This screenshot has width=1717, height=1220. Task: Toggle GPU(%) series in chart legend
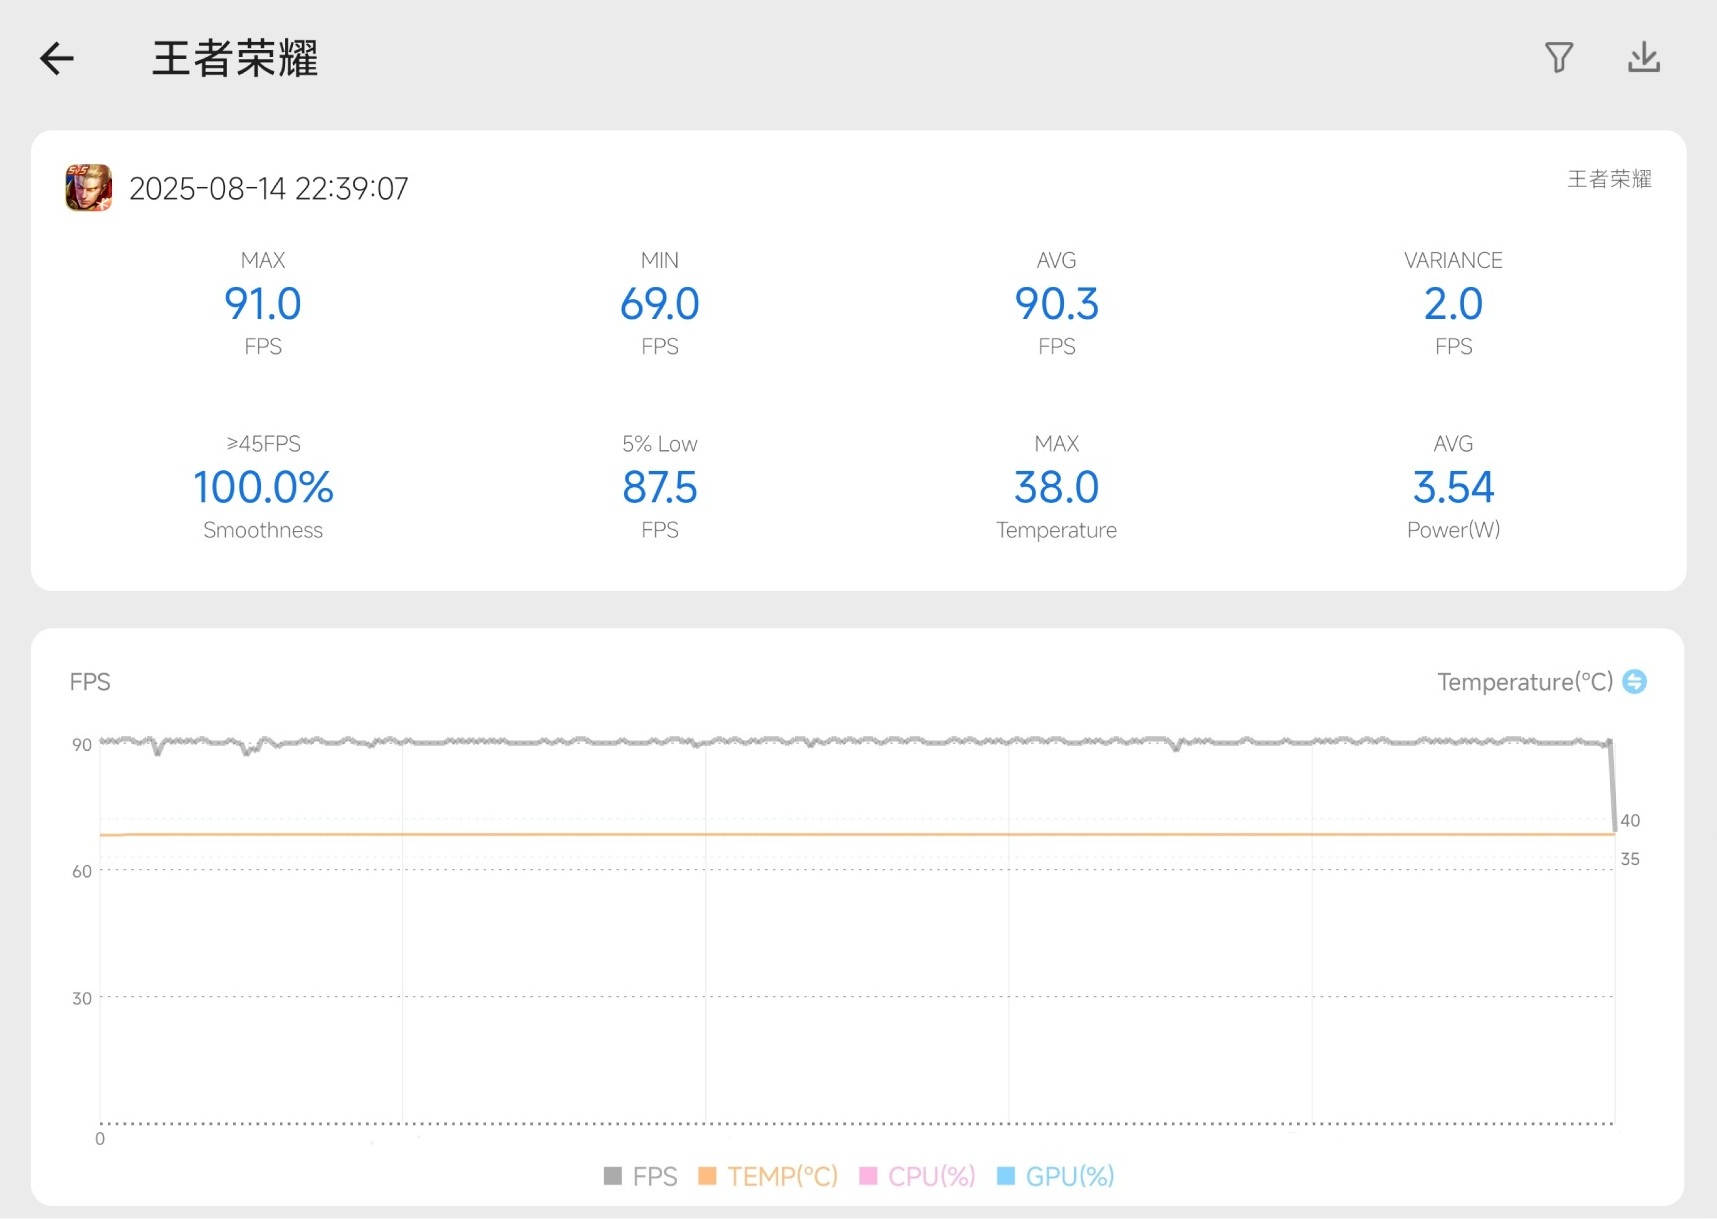[1056, 1176]
